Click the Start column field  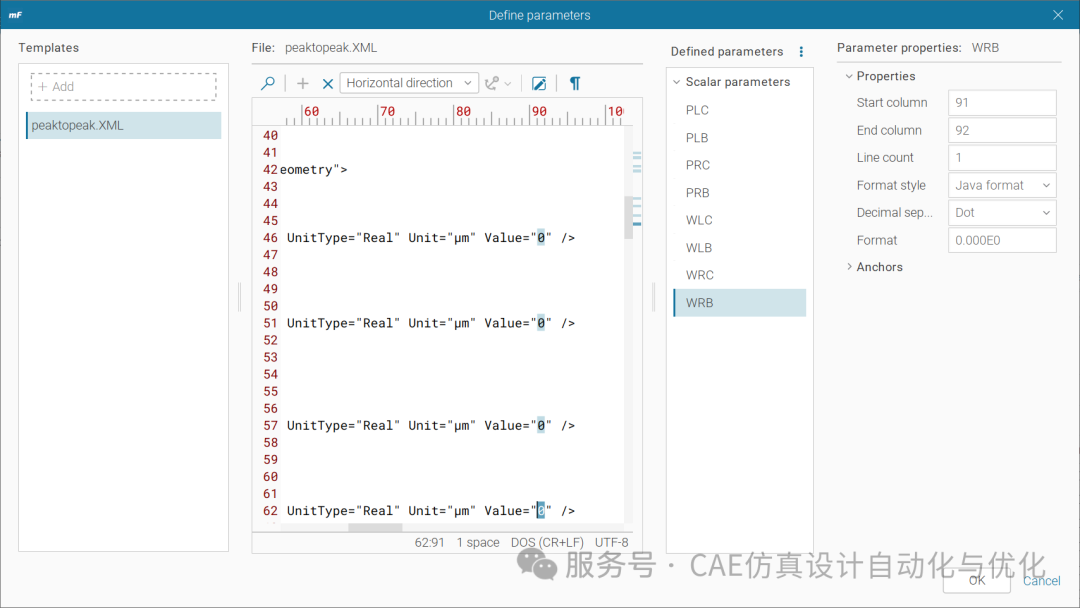tap(1002, 103)
